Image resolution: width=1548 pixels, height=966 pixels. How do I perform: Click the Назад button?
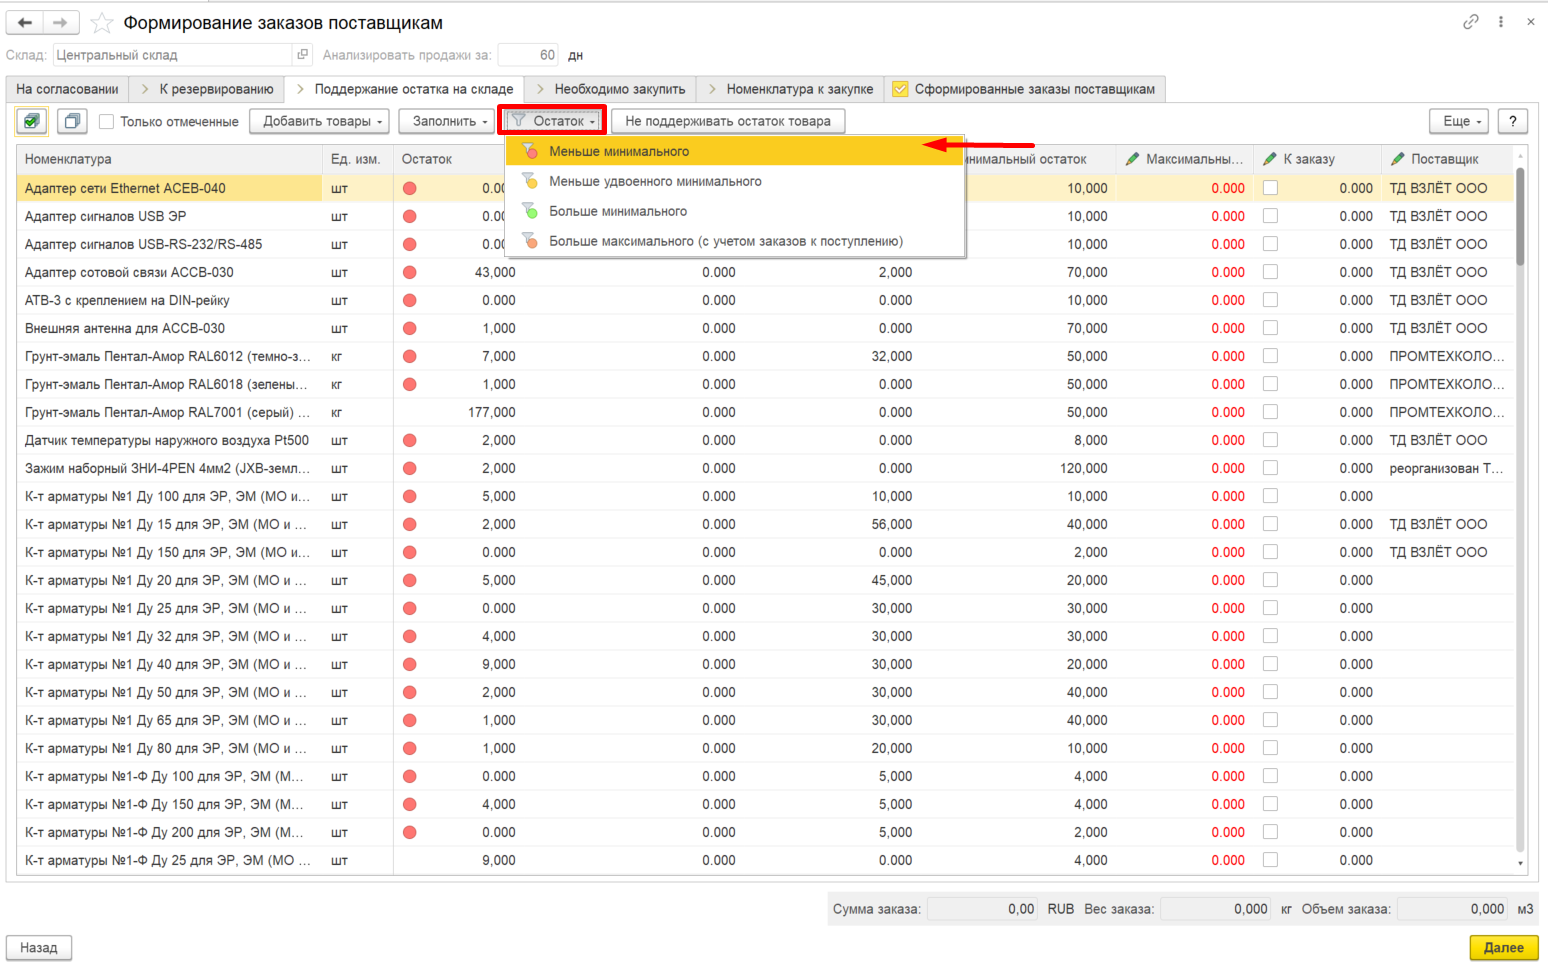point(39,947)
